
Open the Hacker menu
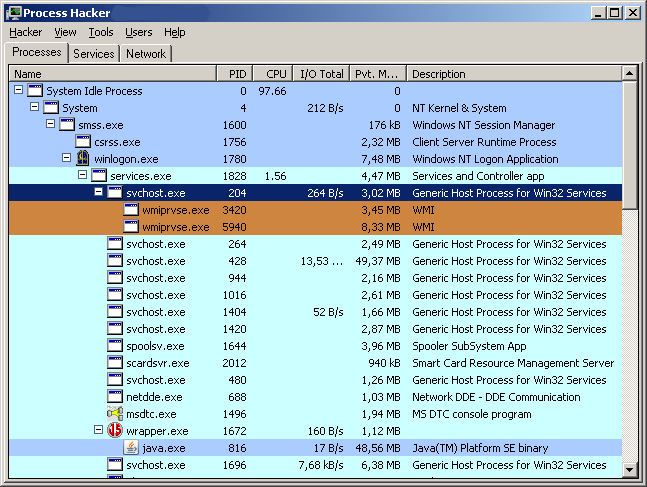26,32
